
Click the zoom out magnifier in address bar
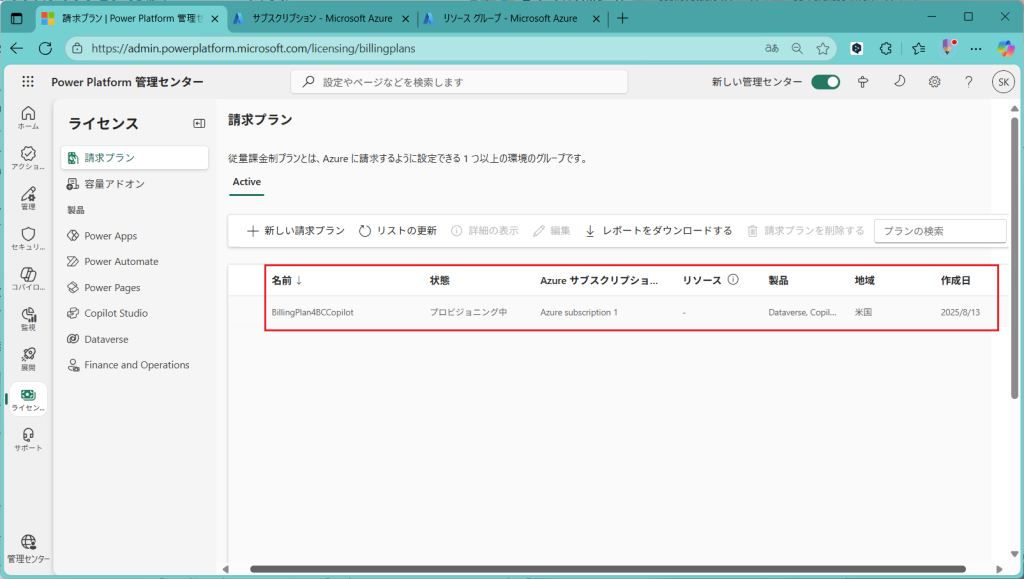797,48
